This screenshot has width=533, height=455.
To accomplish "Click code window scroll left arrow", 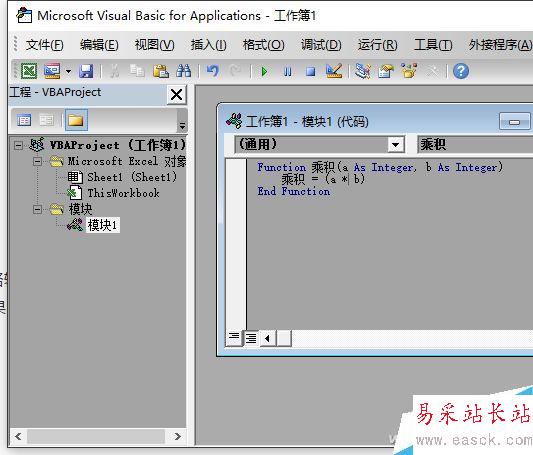I will click(268, 338).
